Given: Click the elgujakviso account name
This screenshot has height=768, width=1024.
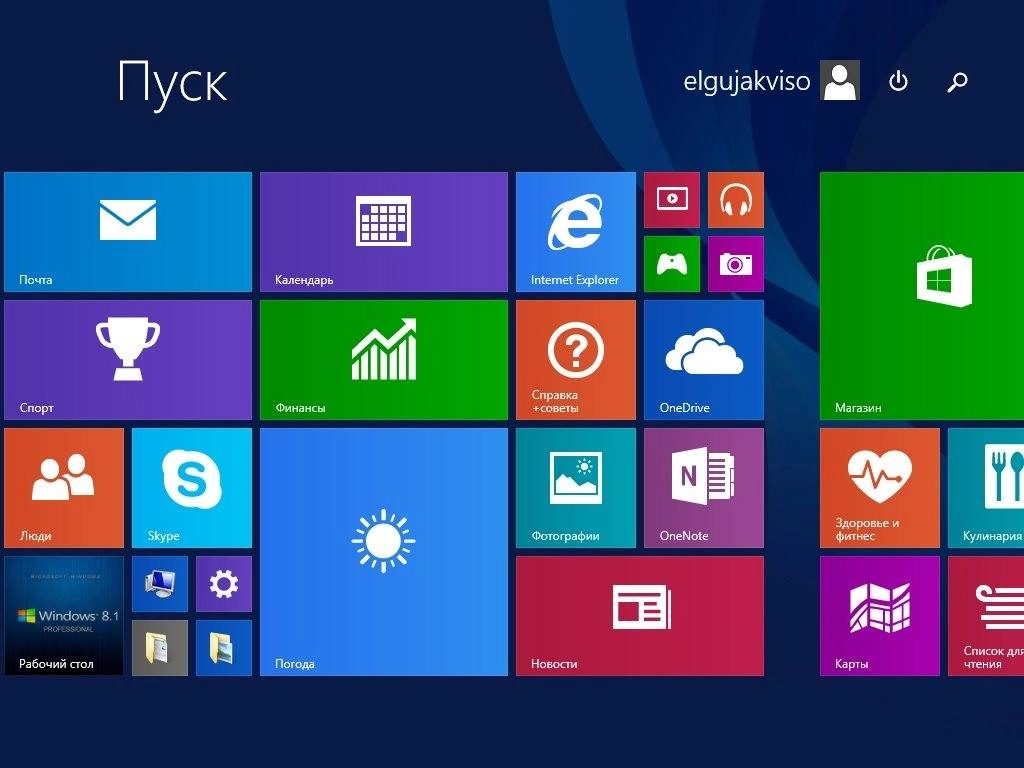Looking at the screenshot, I should click(746, 82).
